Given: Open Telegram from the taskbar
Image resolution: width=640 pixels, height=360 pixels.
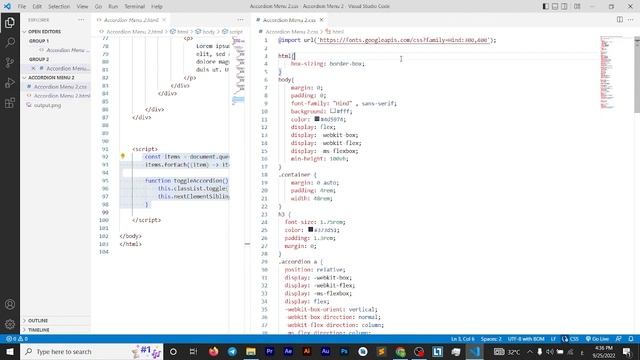Looking at the screenshot, I should tap(232, 351).
